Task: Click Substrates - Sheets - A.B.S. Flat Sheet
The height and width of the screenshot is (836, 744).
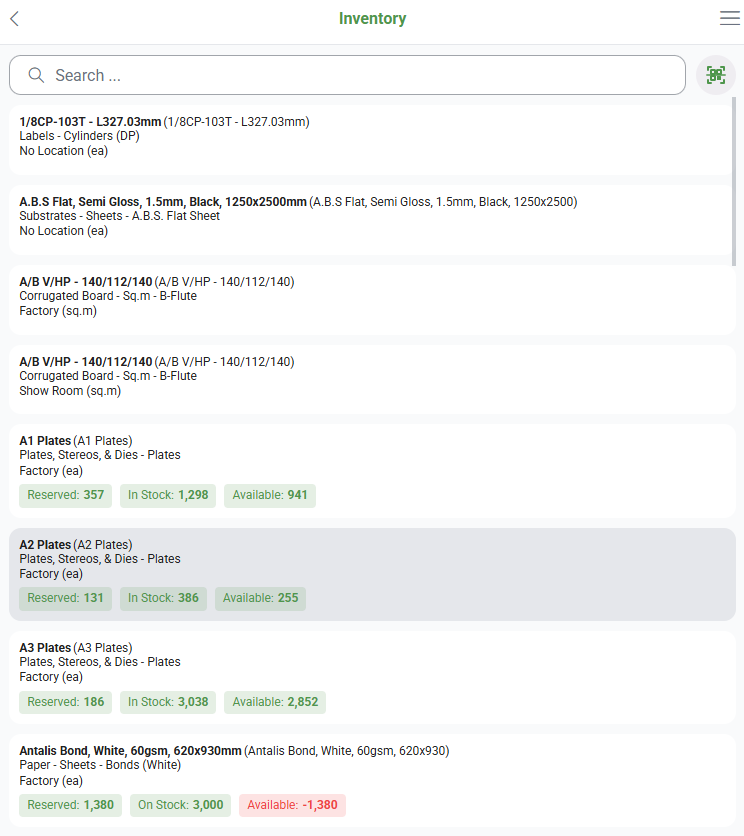Action: point(119,216)
